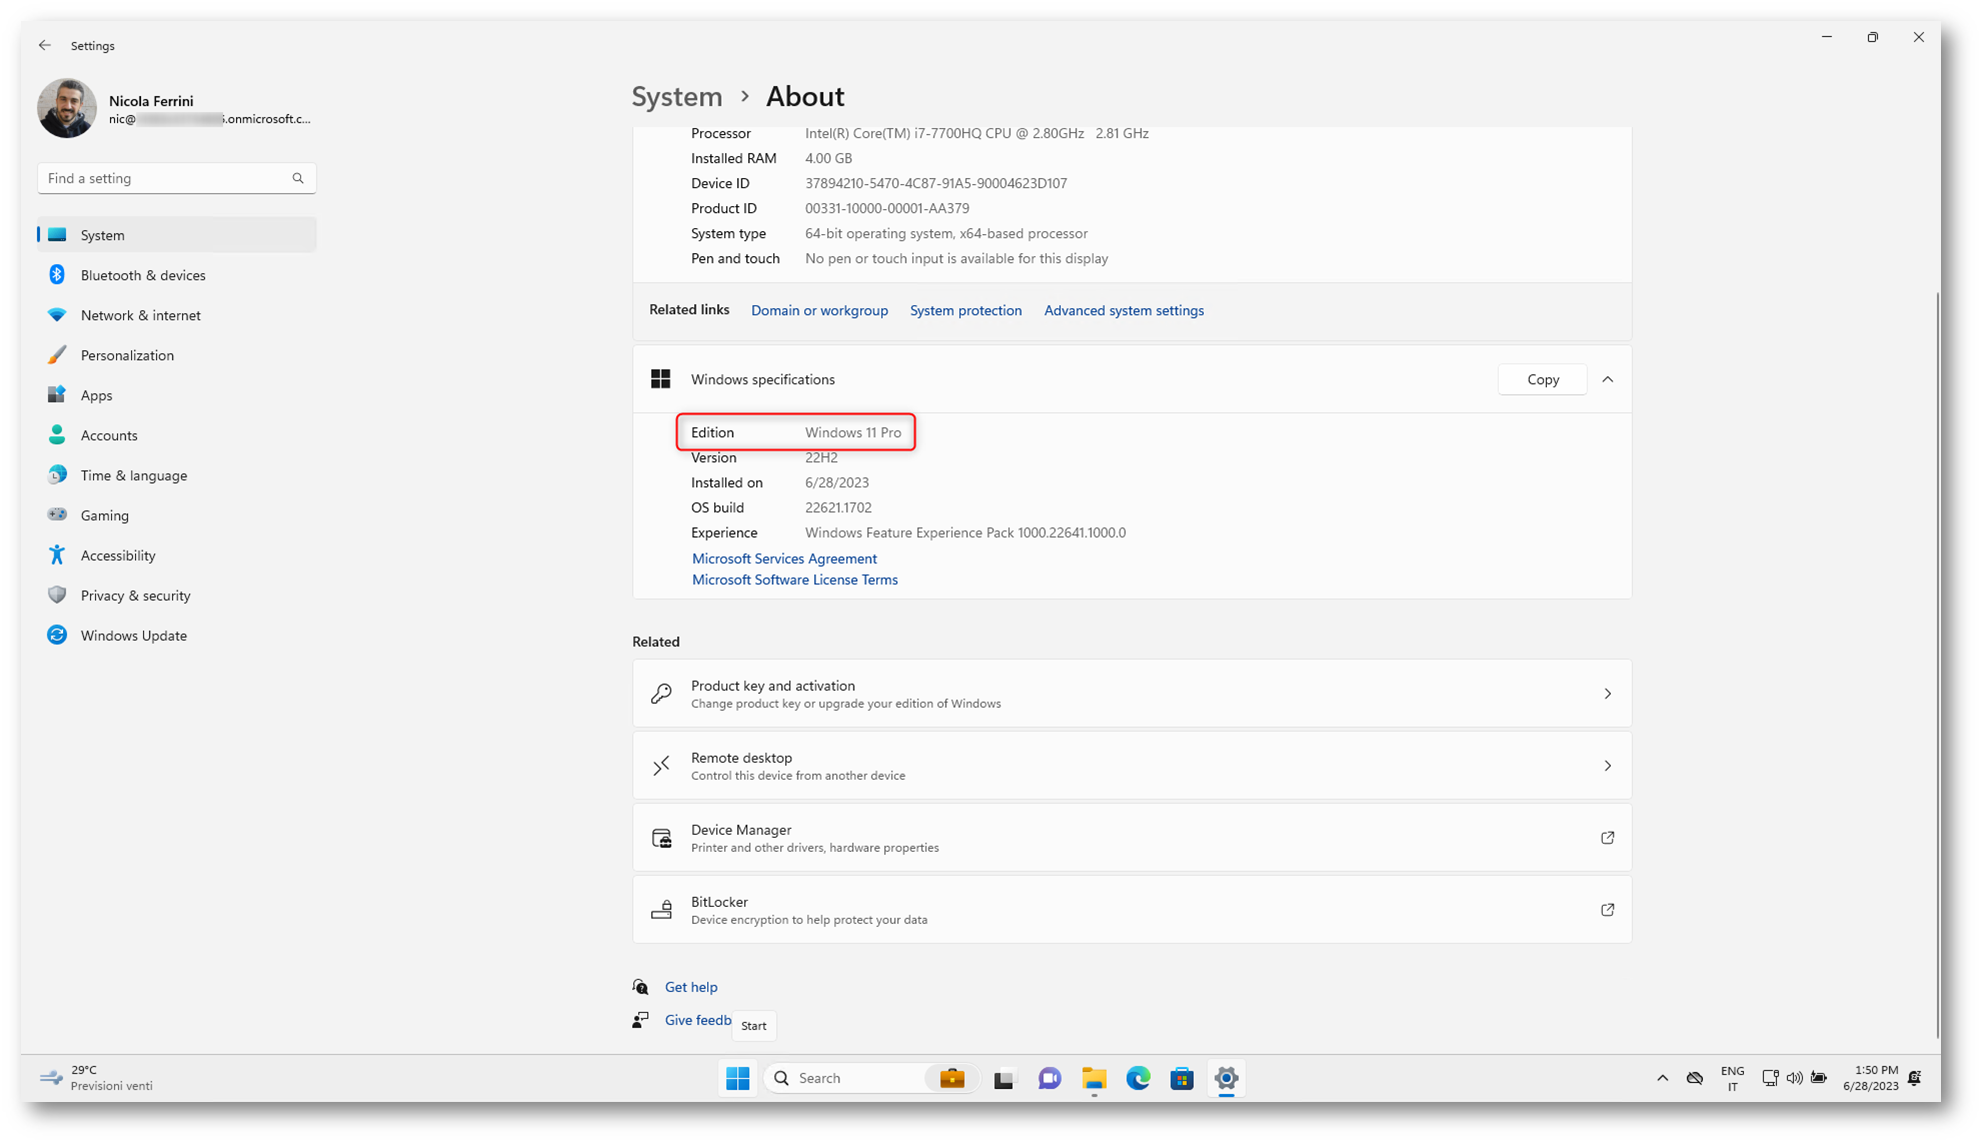1983x1144 pixels.
Task: Open Apps settings
Action: tap(177, 395)
